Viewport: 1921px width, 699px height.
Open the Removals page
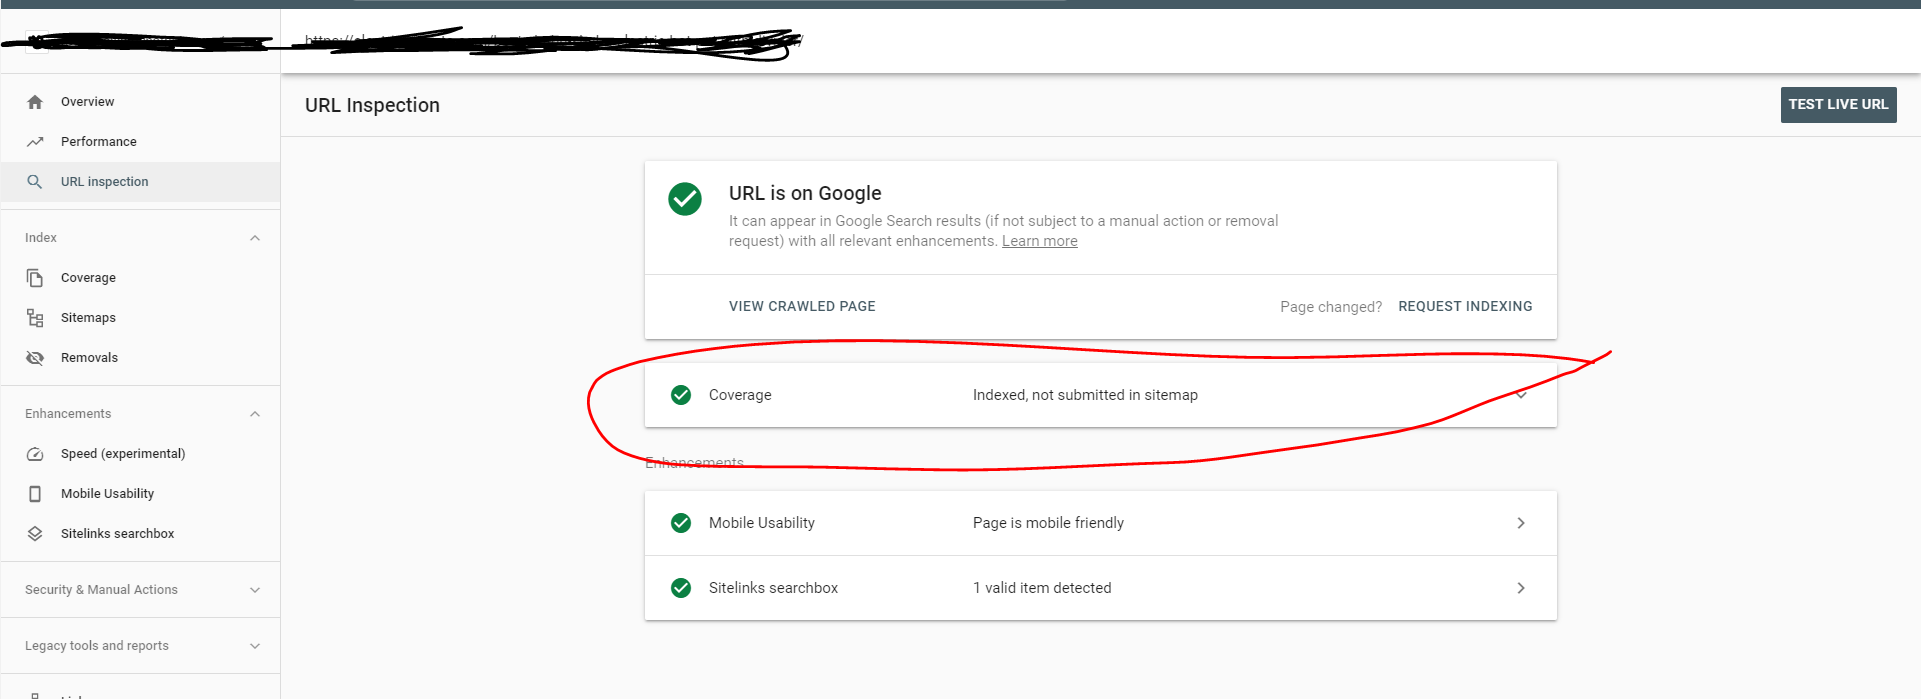(140, 358)
